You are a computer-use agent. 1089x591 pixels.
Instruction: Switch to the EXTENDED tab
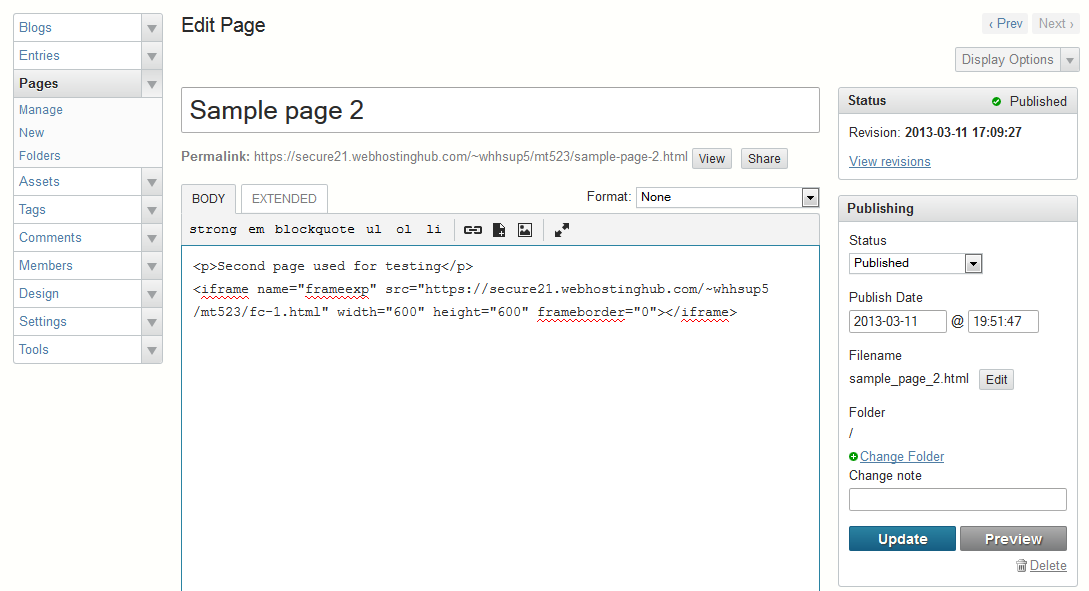point(284,199)
